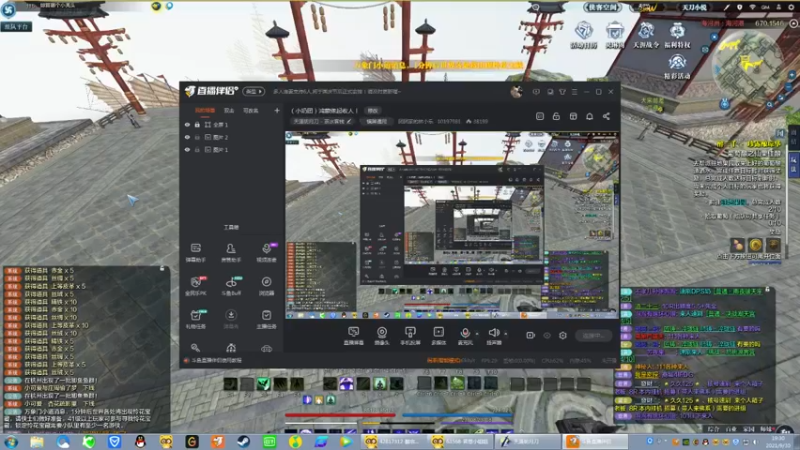Open the microphone tool with purple badge
Image resolution: width=800 pixels, height=450 pixels.
(x=266, y=253)
